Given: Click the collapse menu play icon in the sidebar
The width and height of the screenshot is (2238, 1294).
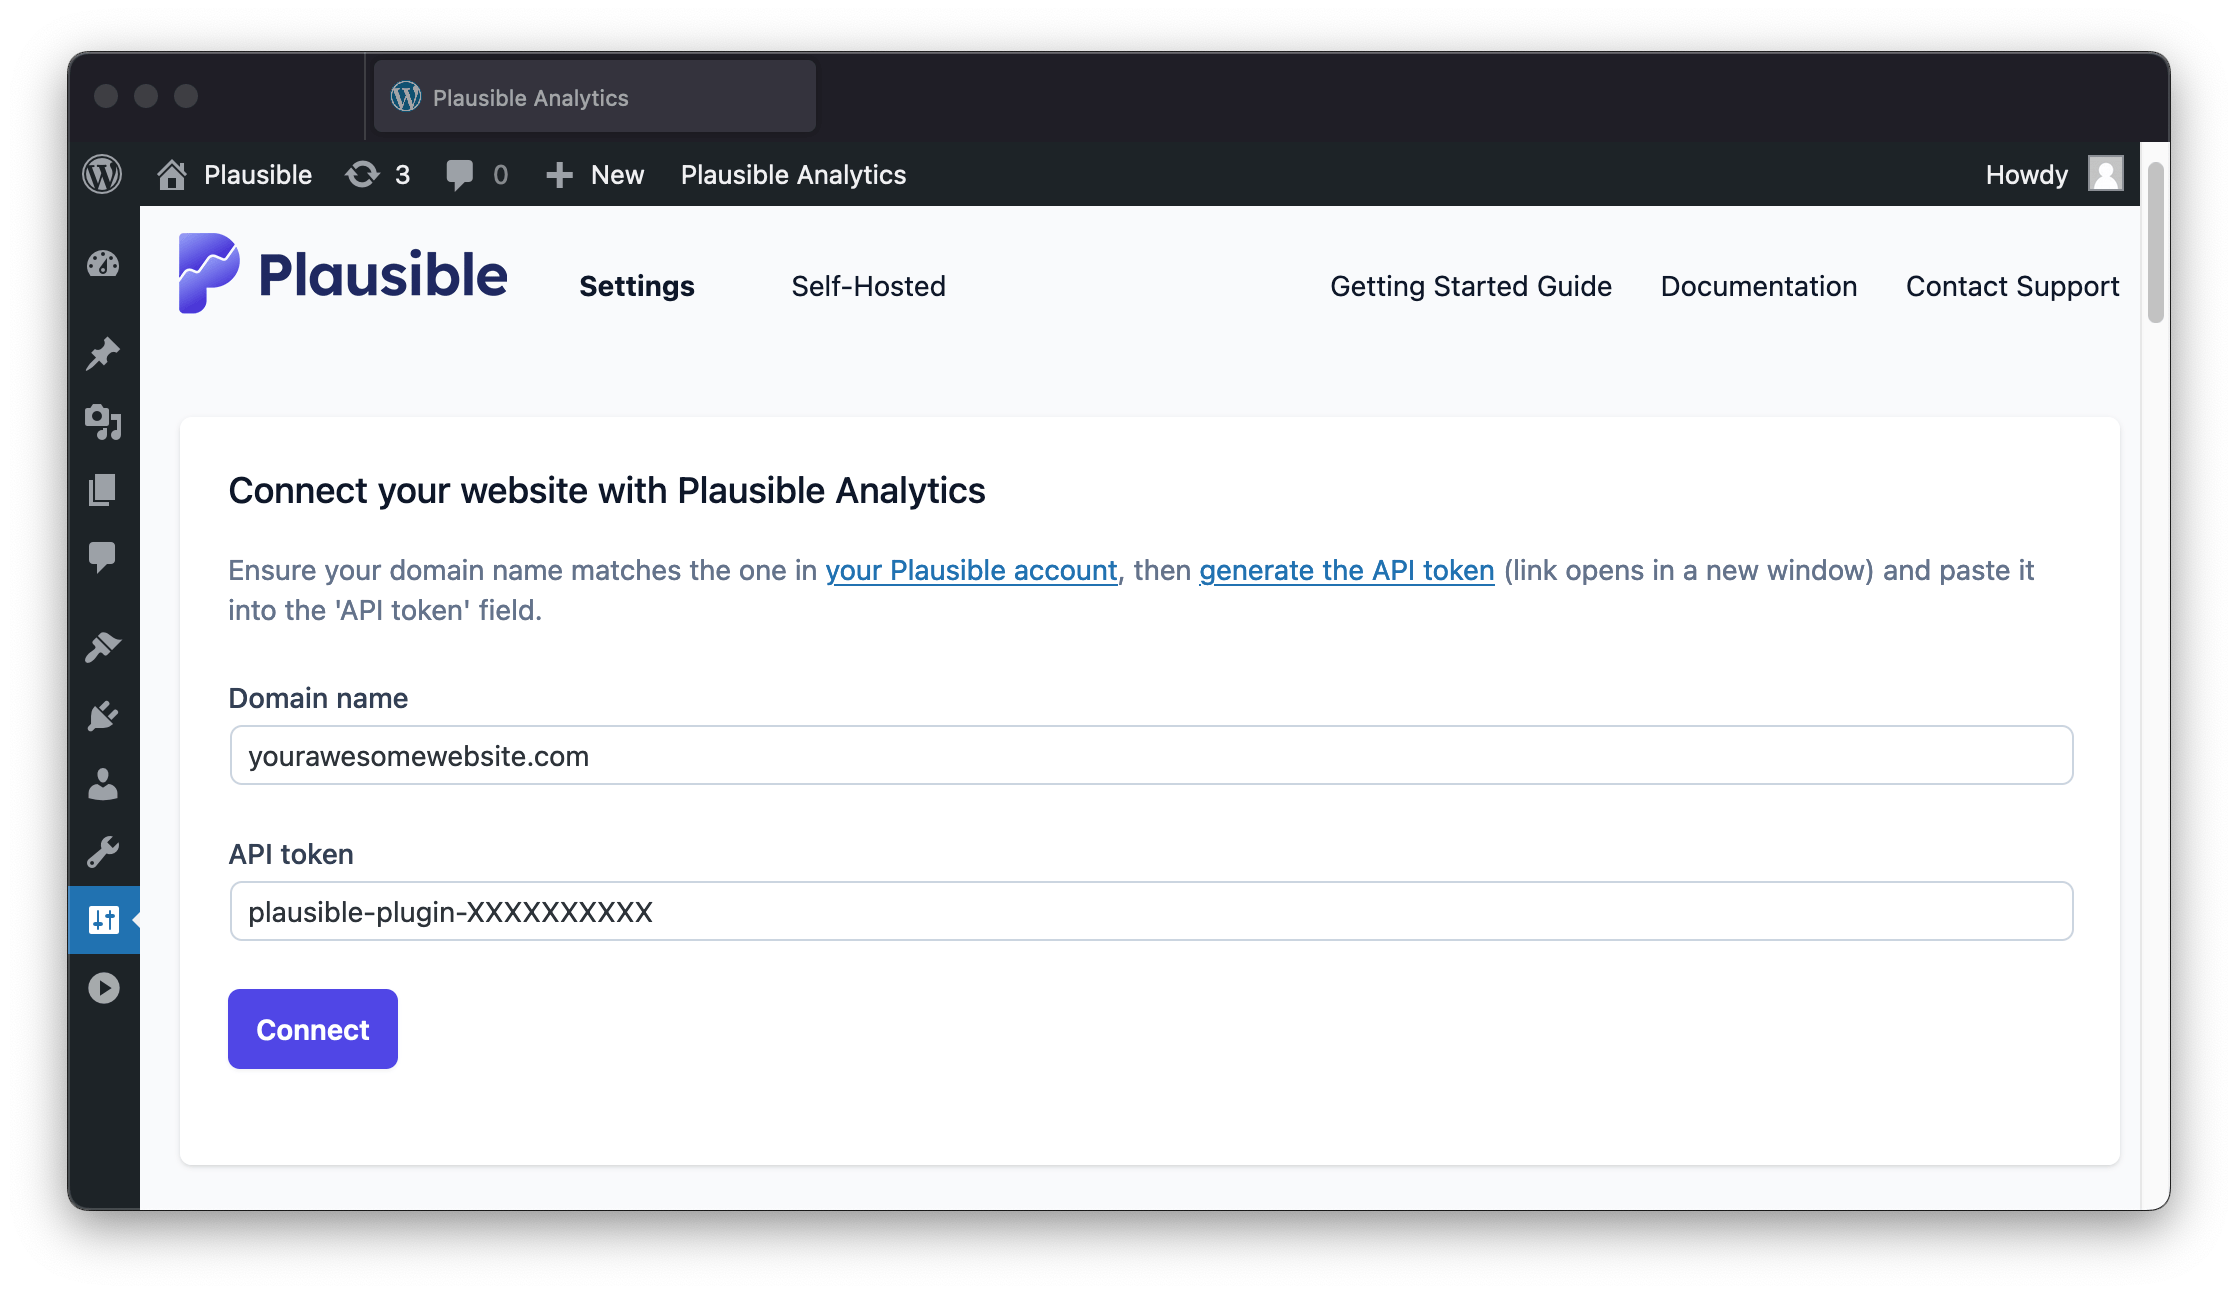Looking at the screenshot, I should coord(104,988).
